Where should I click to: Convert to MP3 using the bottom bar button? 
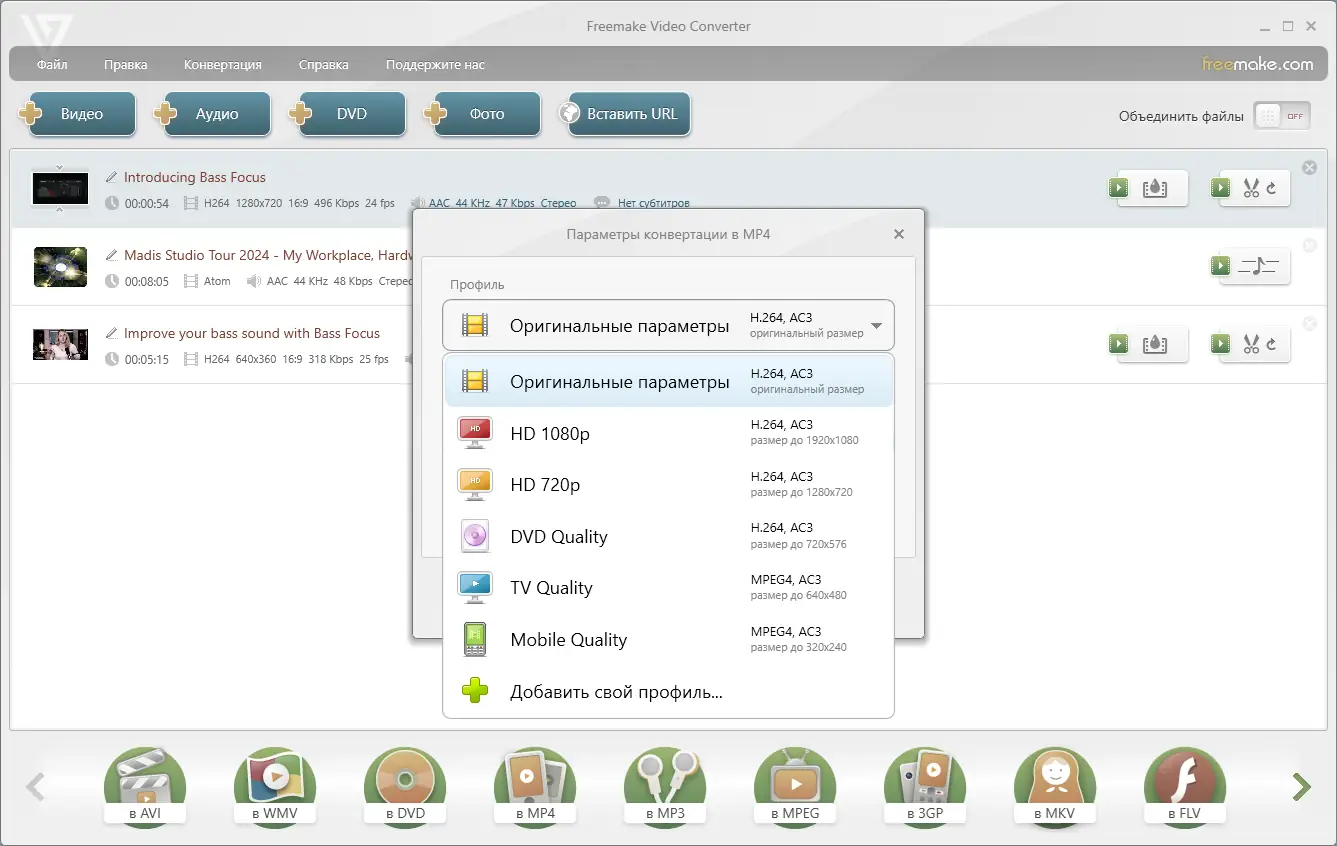(x=665, y=787)
